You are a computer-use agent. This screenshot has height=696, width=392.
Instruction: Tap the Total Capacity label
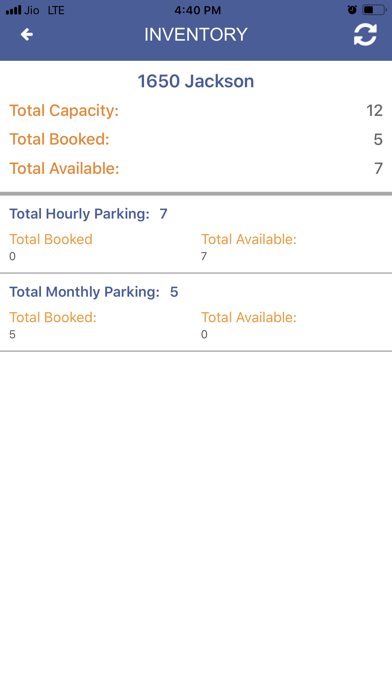point(64,111)
